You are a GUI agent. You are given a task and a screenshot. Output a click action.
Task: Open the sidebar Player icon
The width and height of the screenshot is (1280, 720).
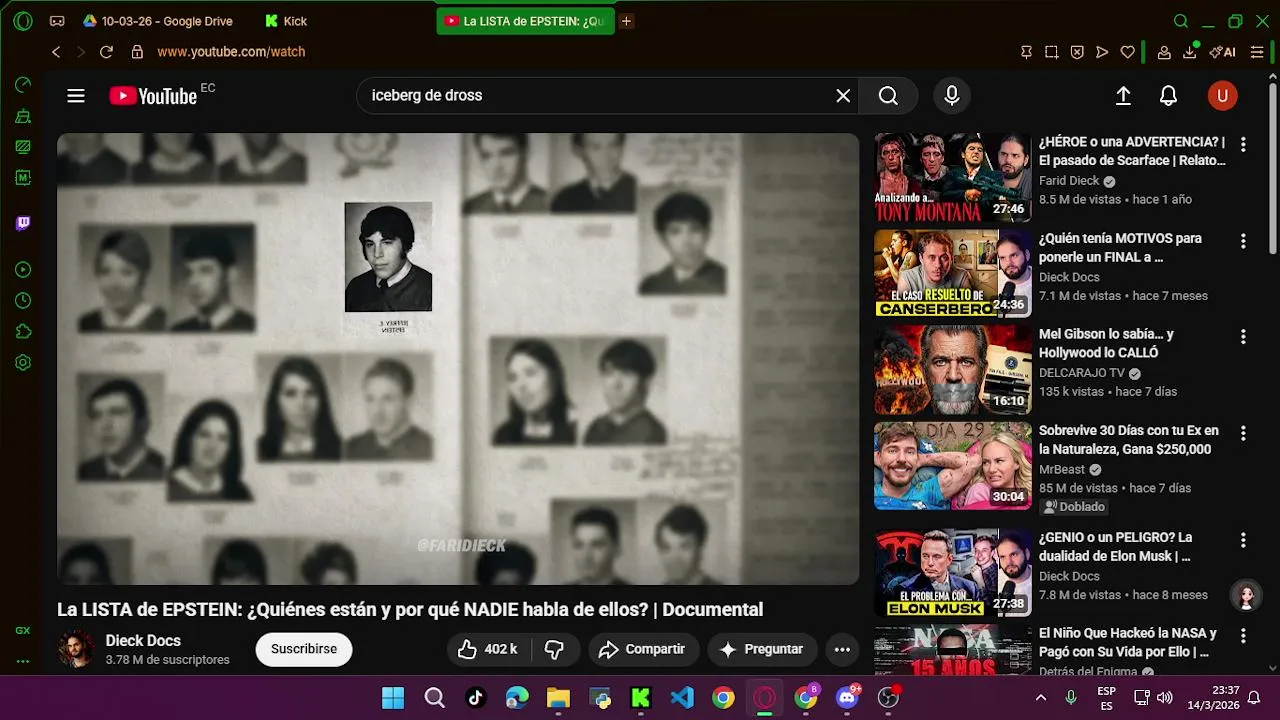point(23,270)
